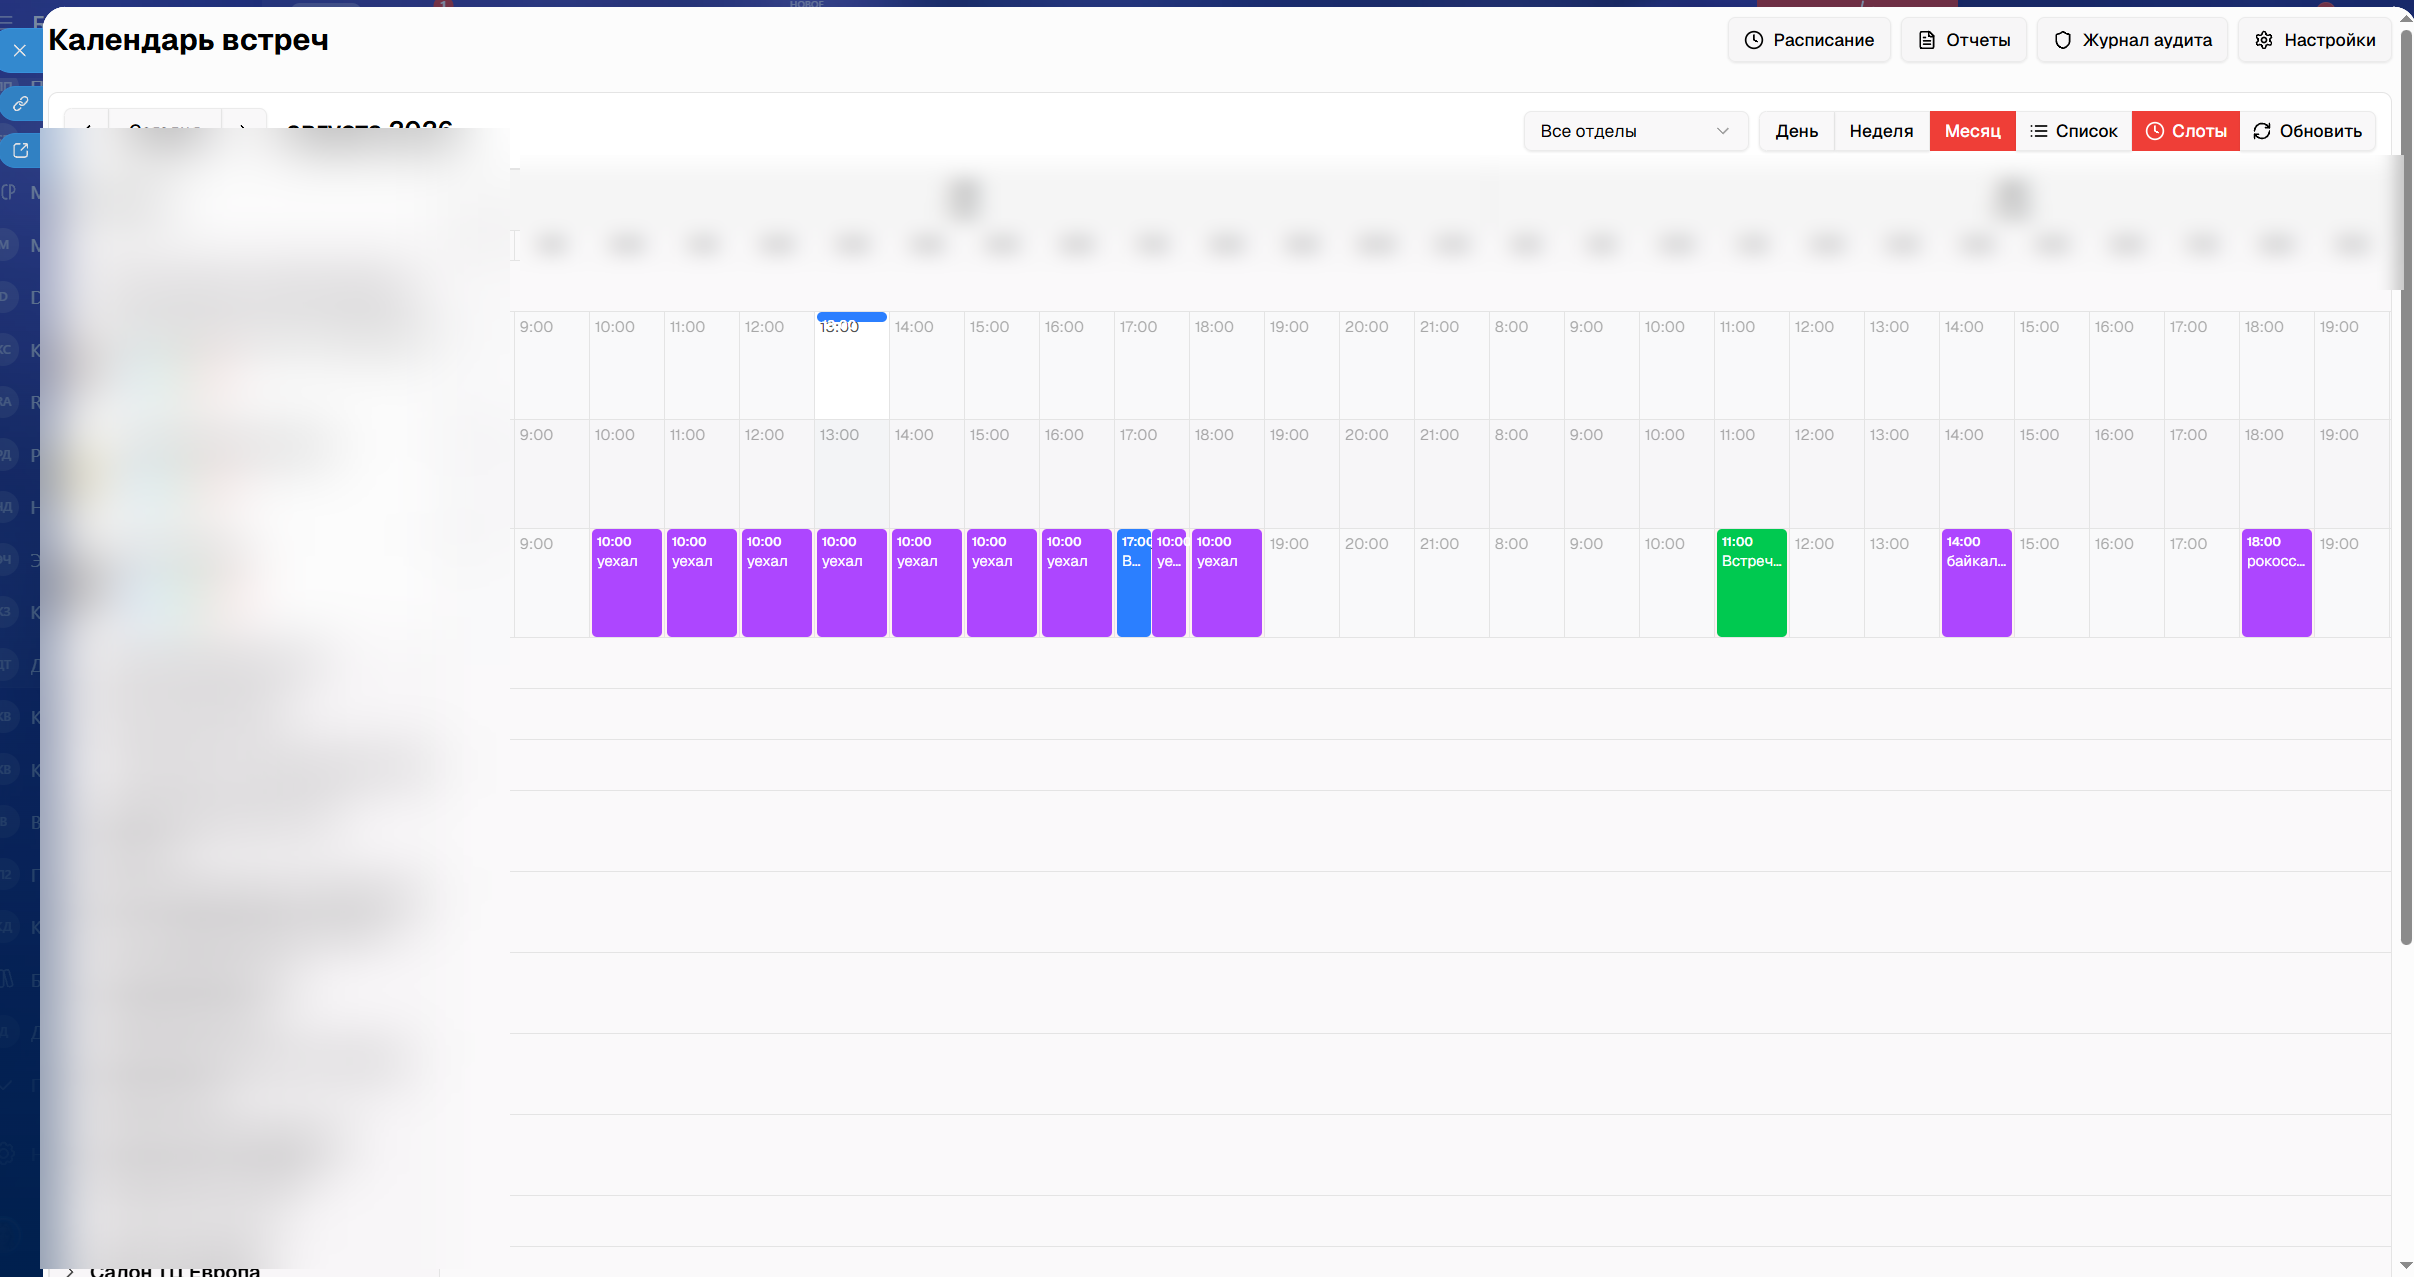Open the 18:00 рокосс... event
Screen dimensions: 2414x1277
tap(2277, 583)
